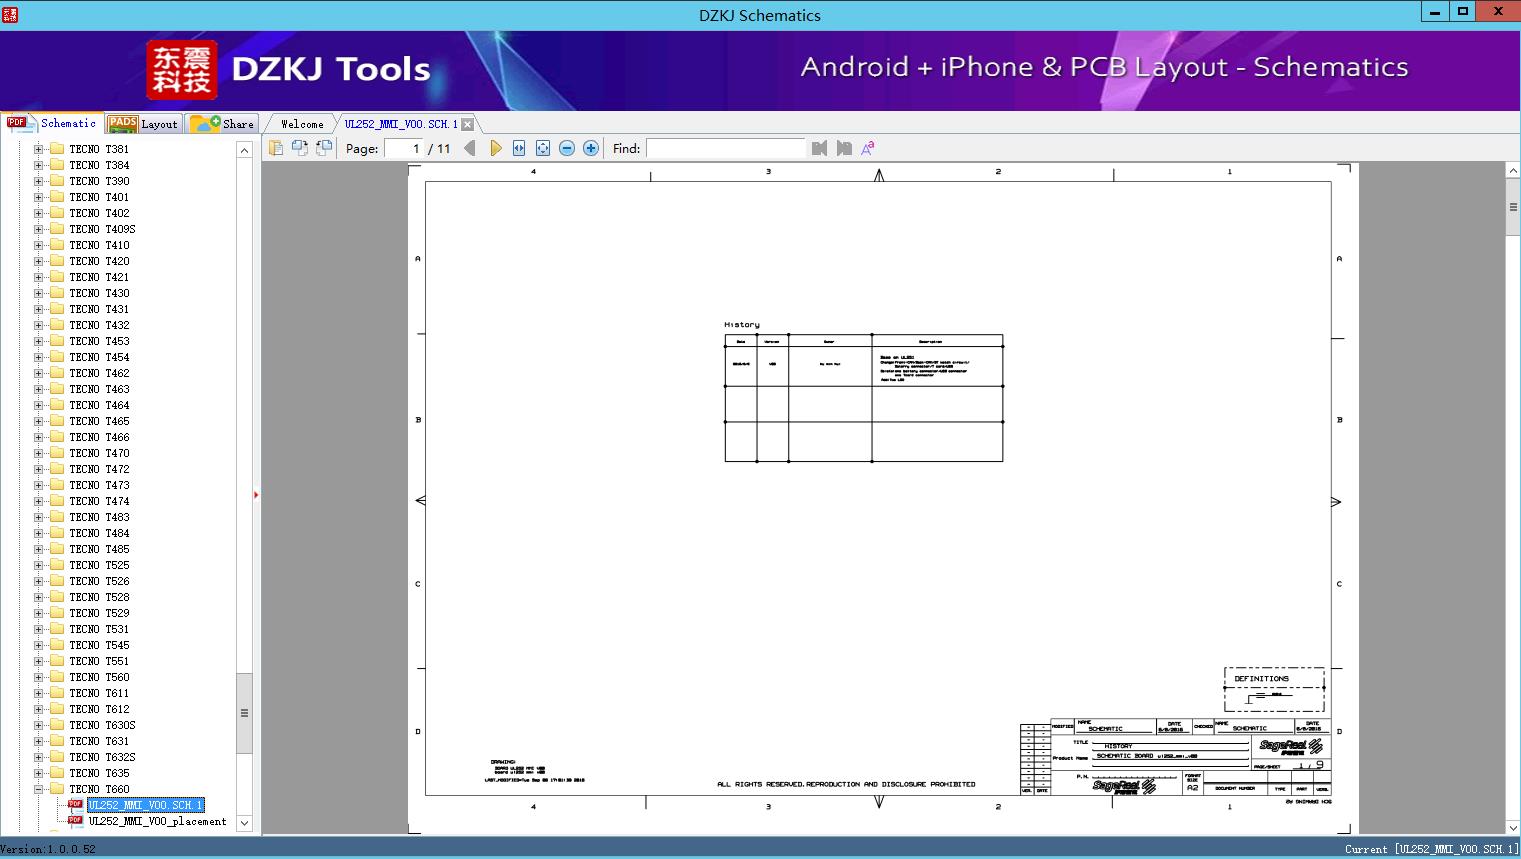Click the UL252_MMI_V00_placement PDF file icon
The height and width of the screenshot is (859, 1521).
75,821
